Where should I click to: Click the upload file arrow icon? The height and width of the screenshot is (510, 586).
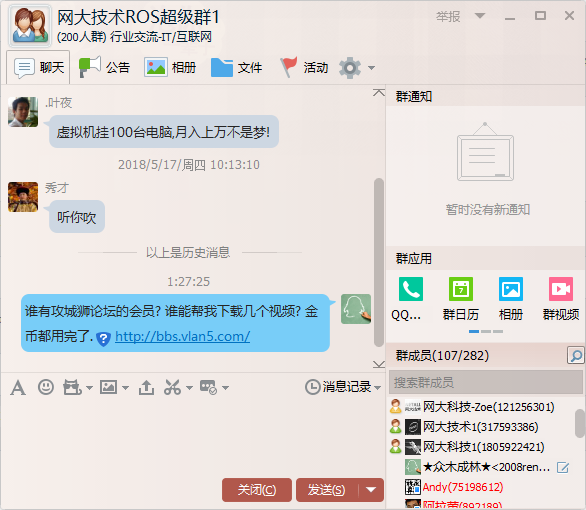point(146,387)
